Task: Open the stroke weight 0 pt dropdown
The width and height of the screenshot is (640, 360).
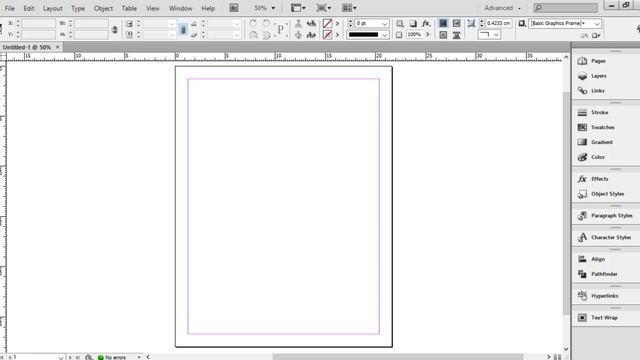Action: click(384, 24)
